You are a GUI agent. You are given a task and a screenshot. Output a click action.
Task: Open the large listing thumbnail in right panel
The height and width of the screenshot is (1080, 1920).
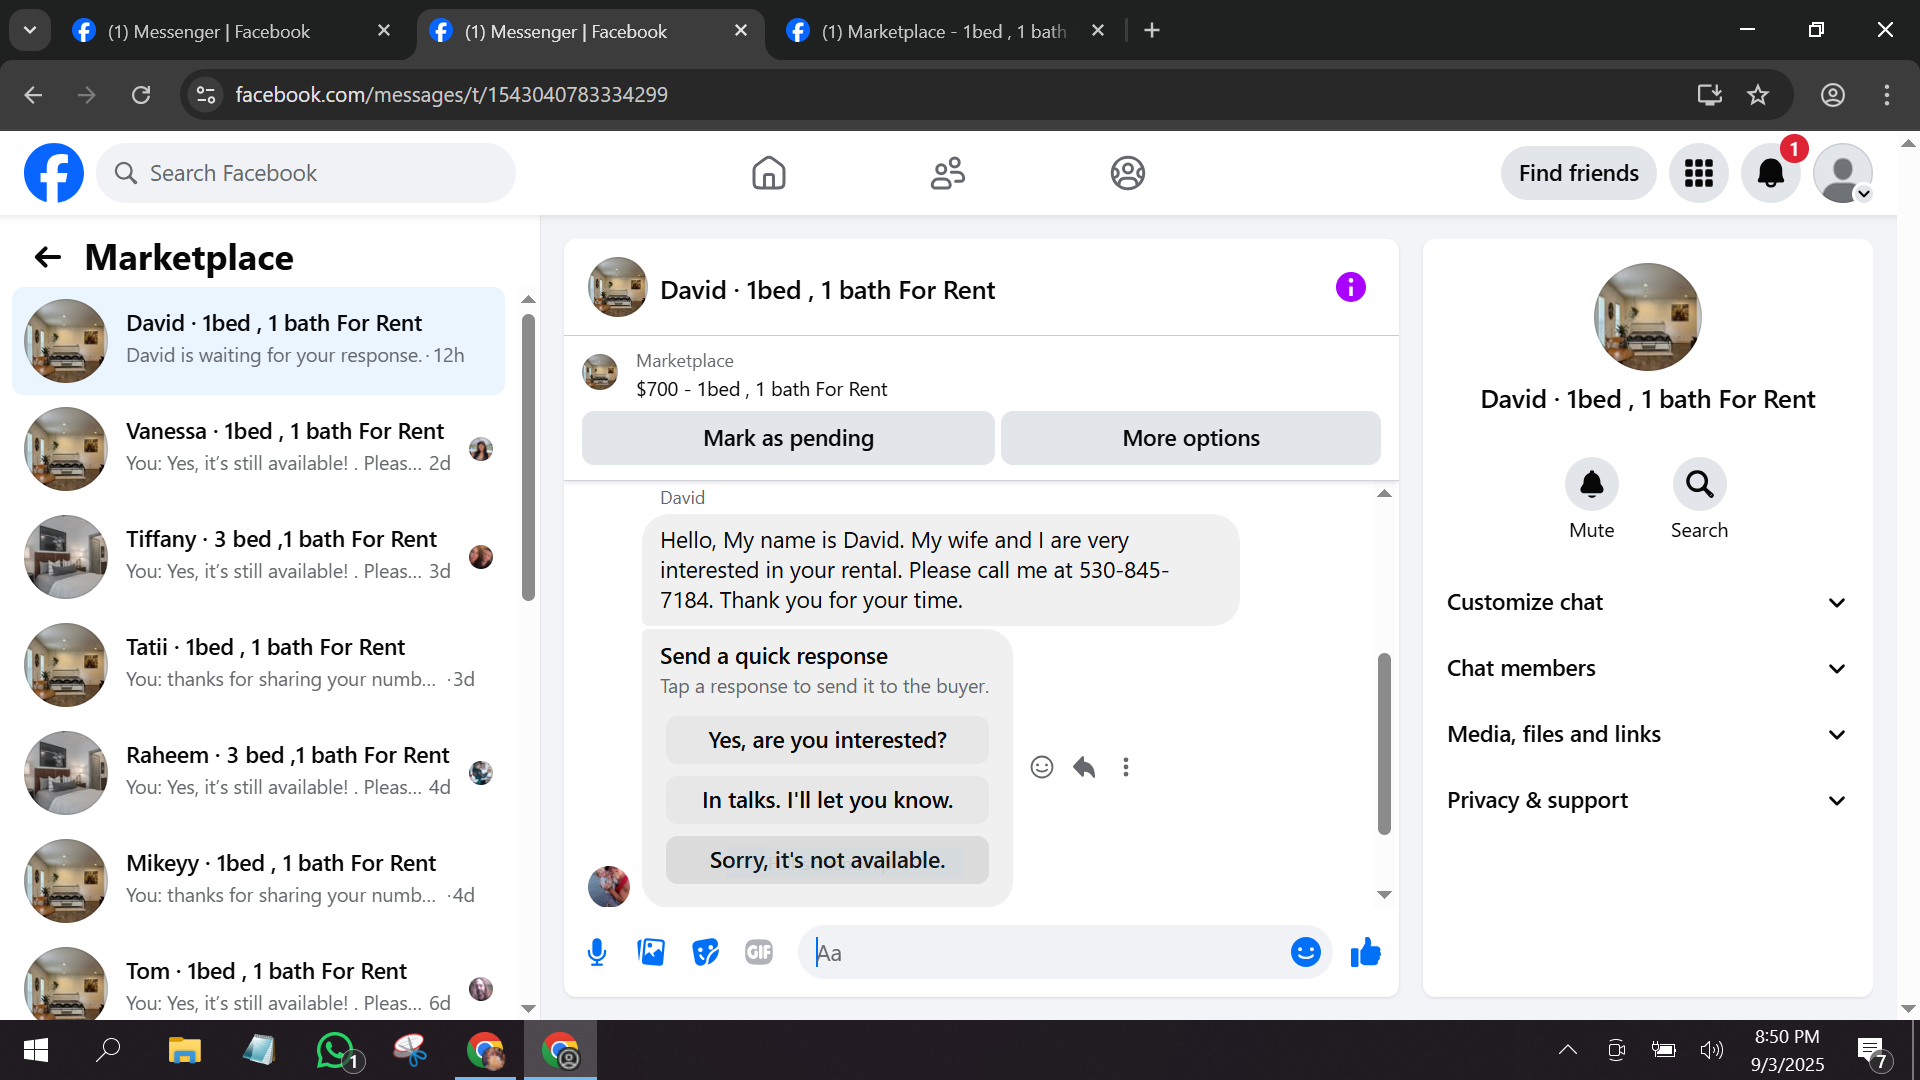point(1647,317)
